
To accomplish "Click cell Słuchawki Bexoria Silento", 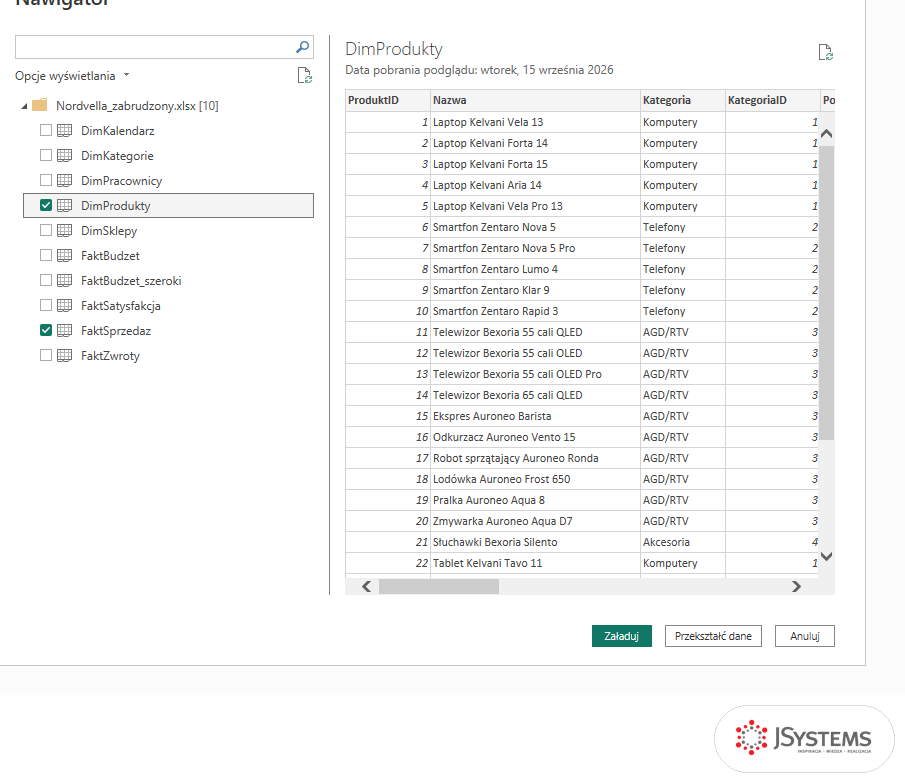I will coord(535,542).
